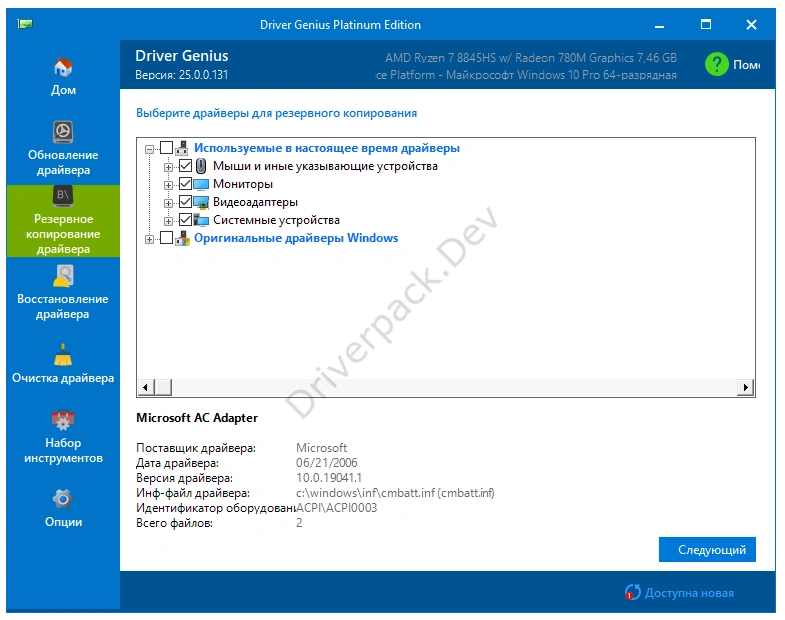Open the Опции section

point(63,508)
